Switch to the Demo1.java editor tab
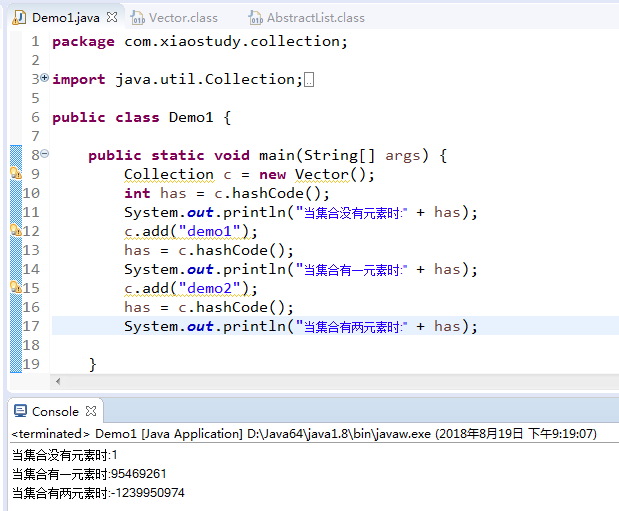This screenshot has height=511, width=619. click(65, 18)
